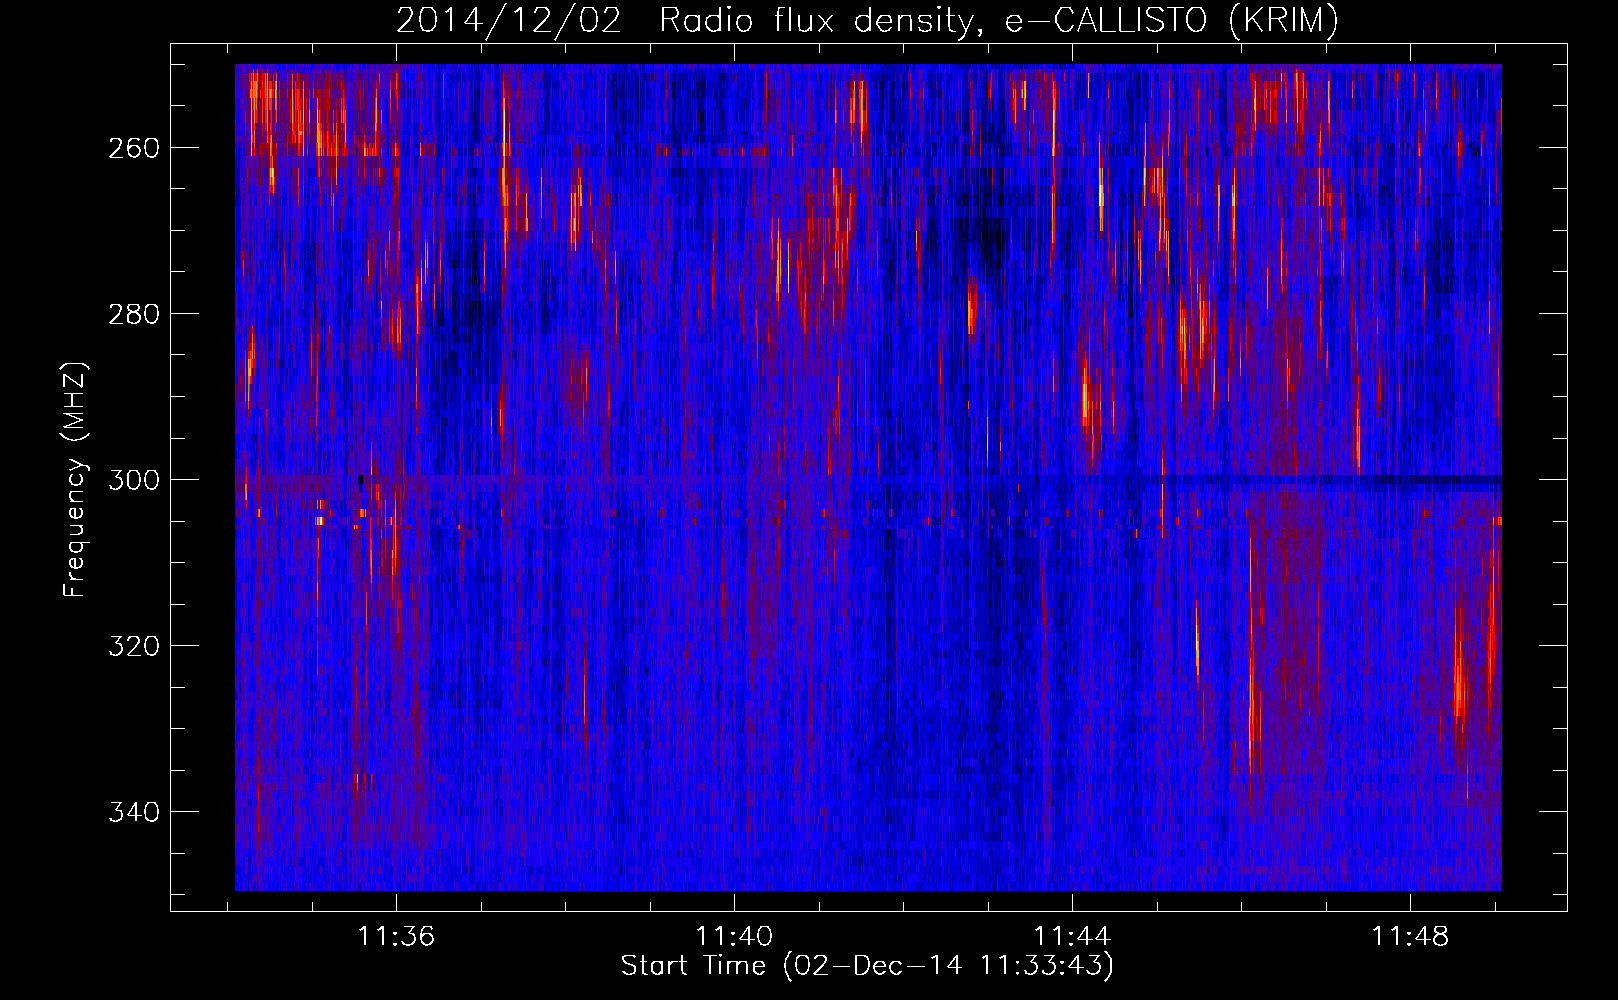Click the 320 frequency tick label
This screenshot has height=1000, width=1618.
tap(133, 646)
